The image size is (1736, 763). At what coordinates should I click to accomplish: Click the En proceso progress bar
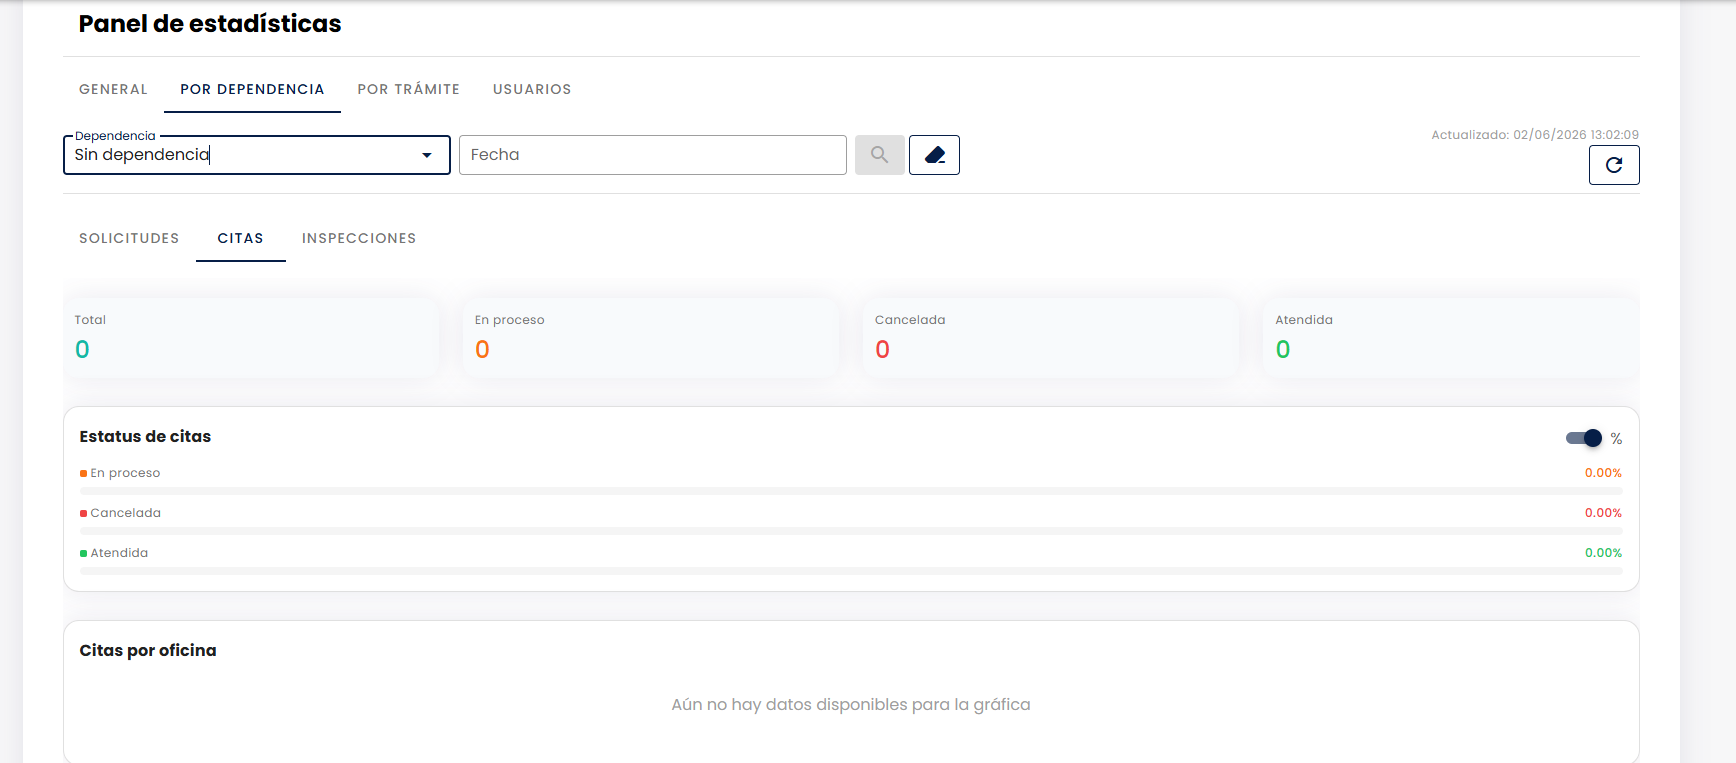pyautogui.click(x=851, y=491)
